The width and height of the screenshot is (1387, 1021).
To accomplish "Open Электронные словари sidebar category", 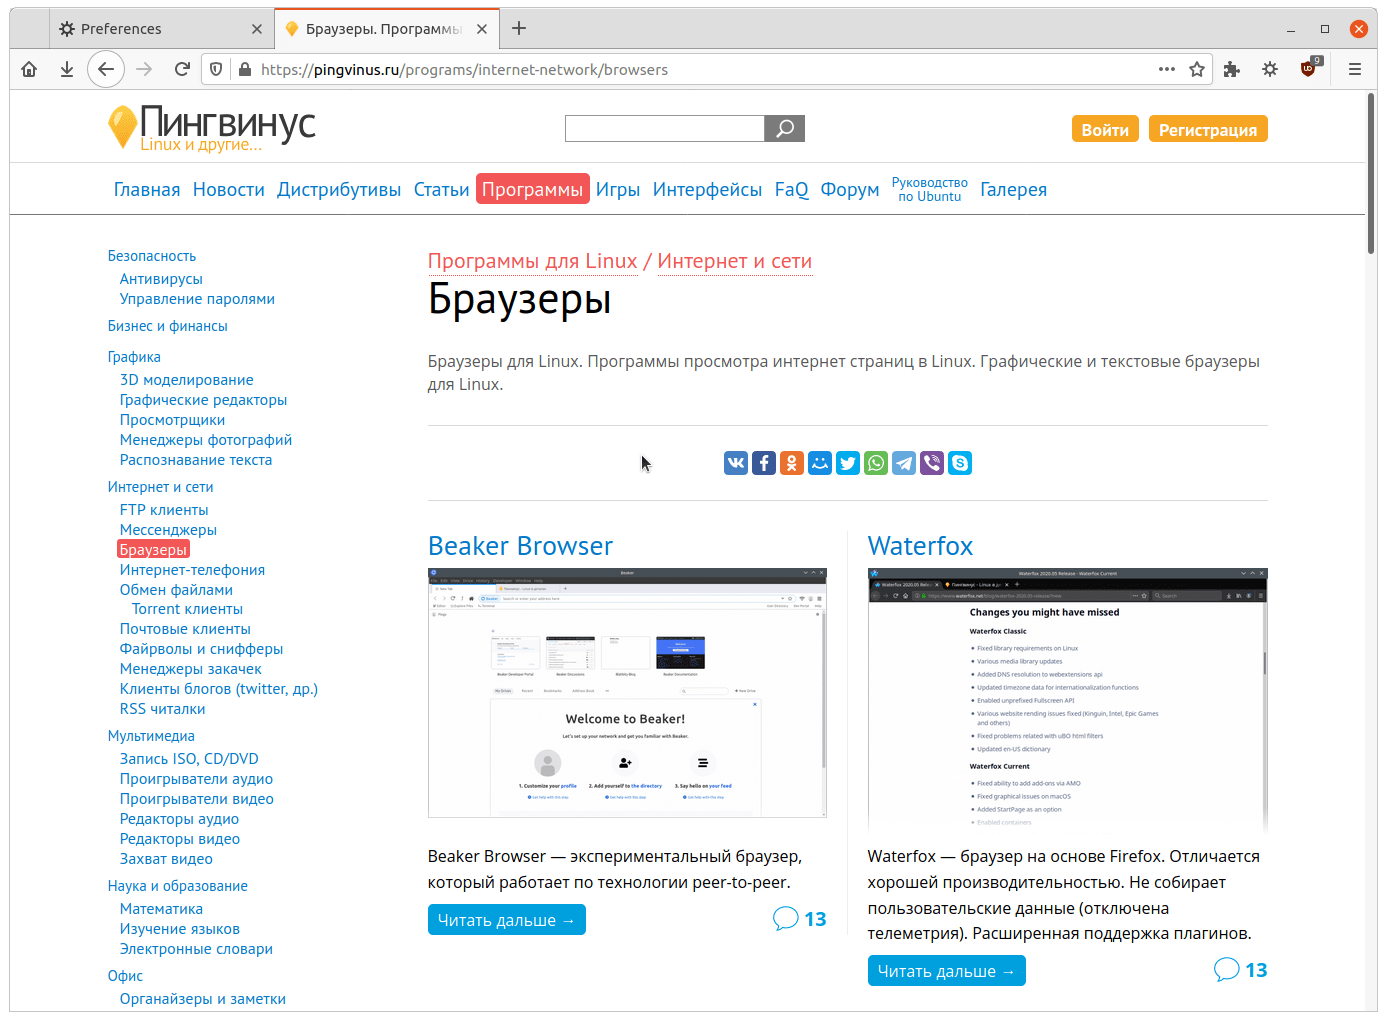I will tap(196, 949).
